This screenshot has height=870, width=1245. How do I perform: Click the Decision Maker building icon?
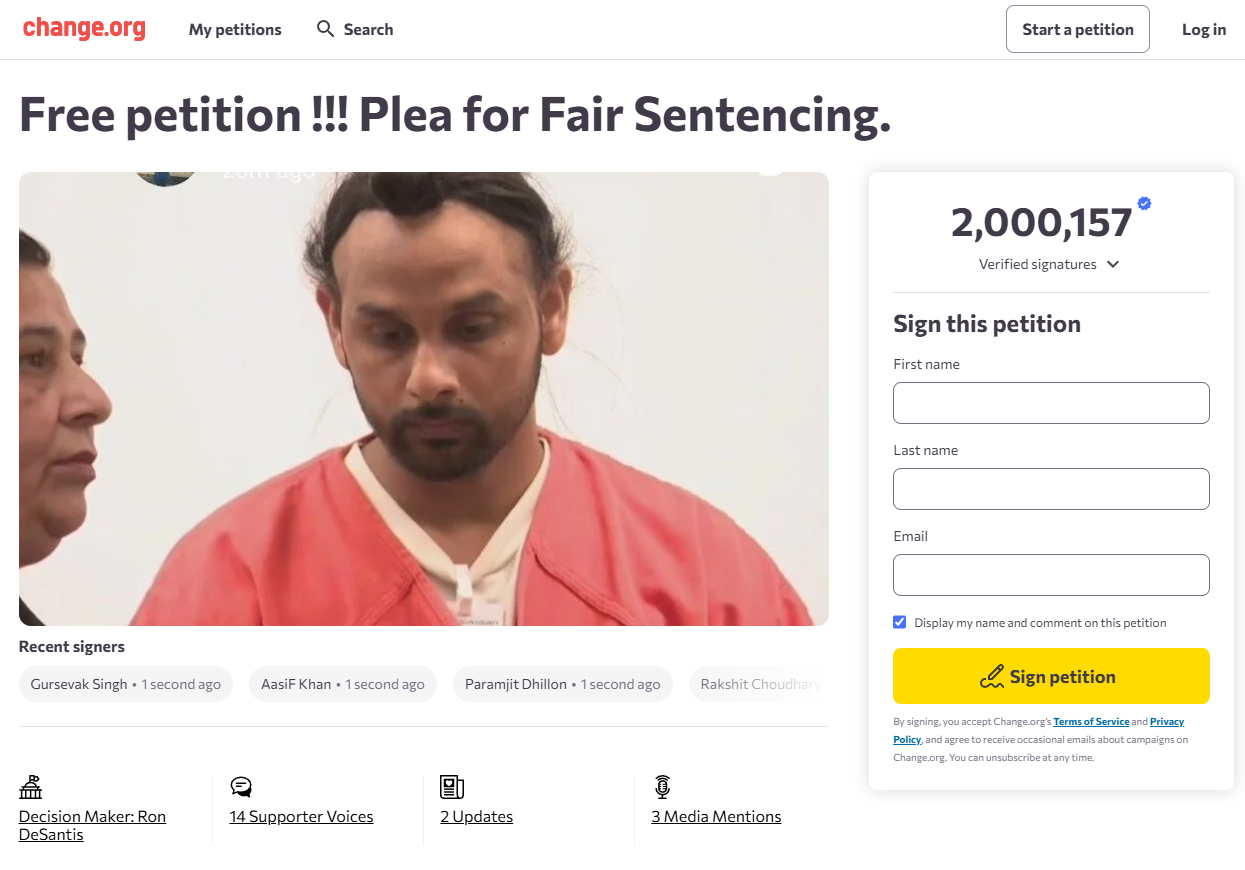[x=31, y=787]
